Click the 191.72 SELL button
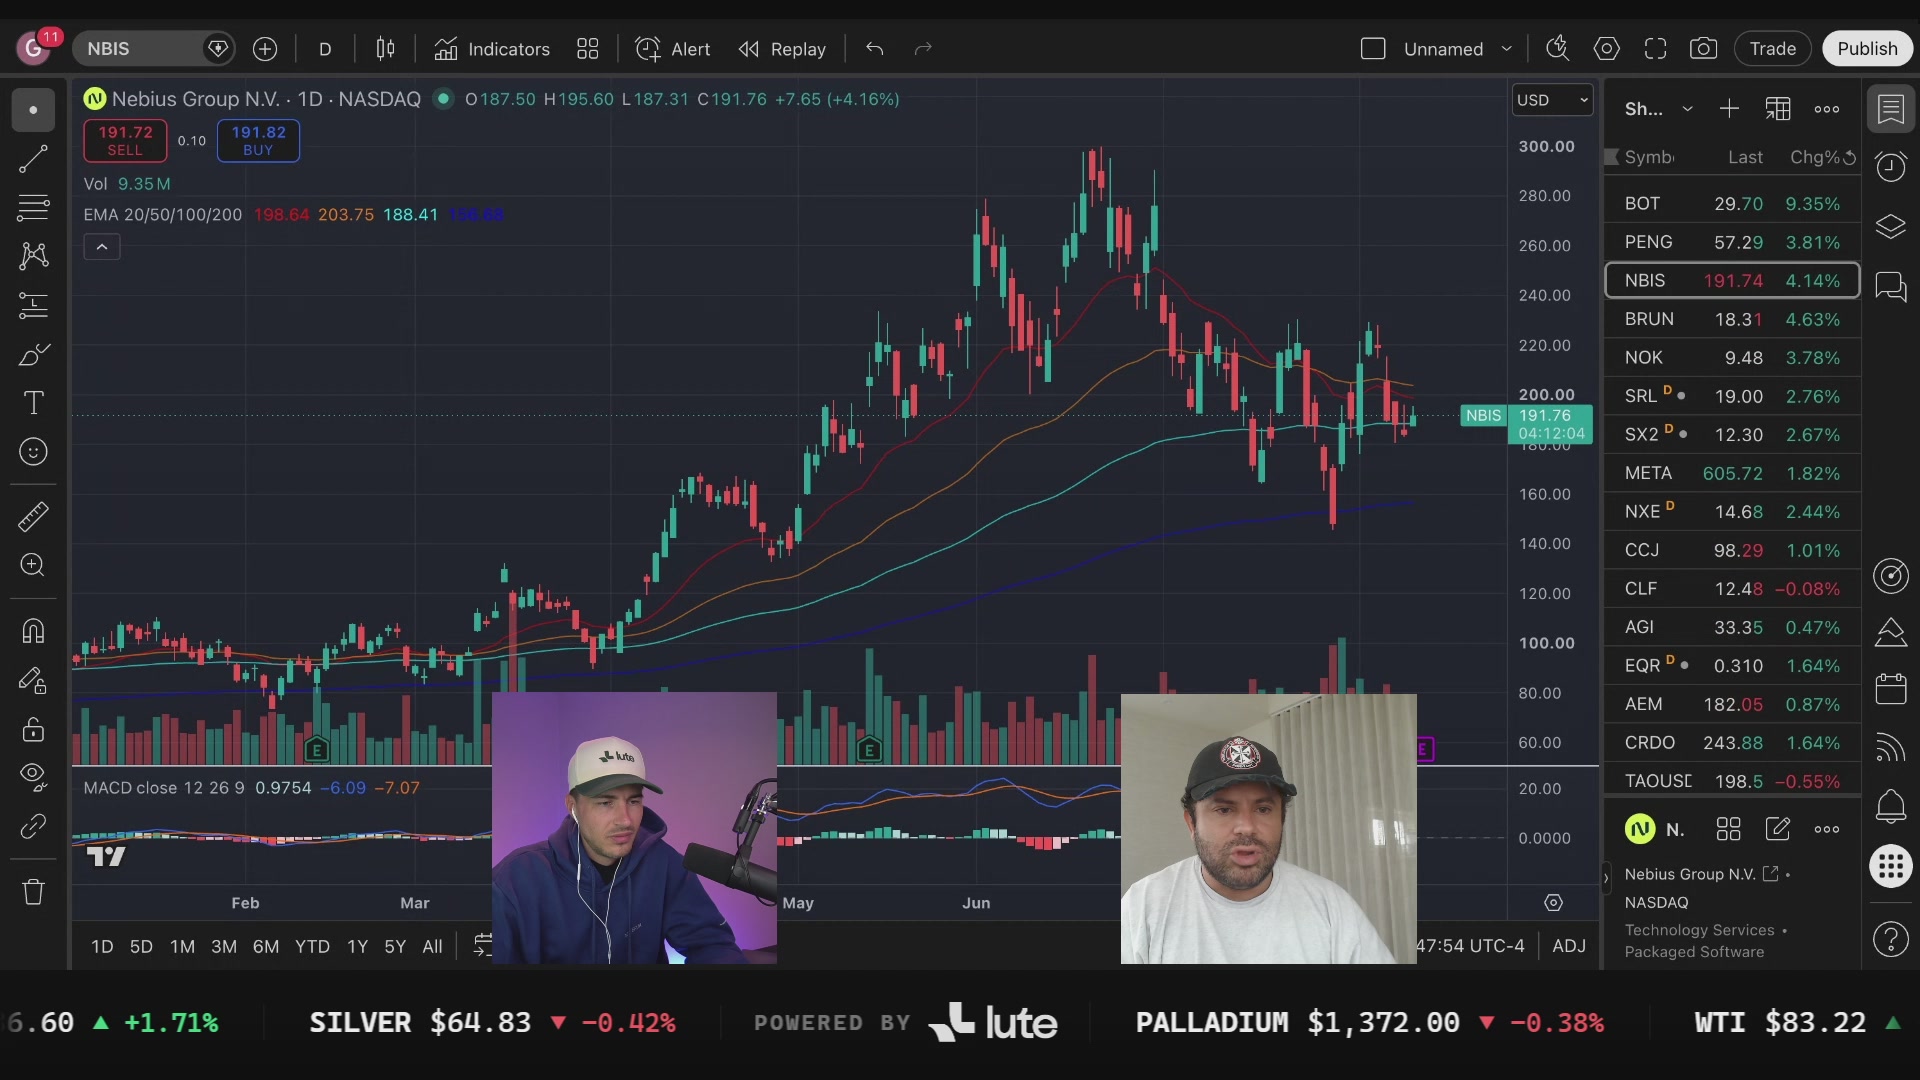The image size is (1920, 1080). tap(125, 141)
